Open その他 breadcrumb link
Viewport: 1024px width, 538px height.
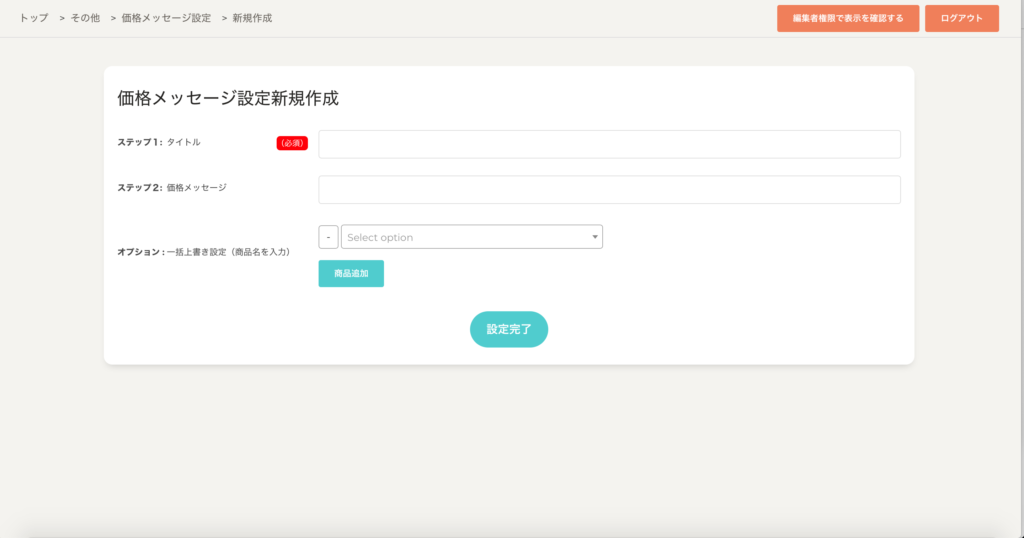pyautogui.click(x=85, y=18)
